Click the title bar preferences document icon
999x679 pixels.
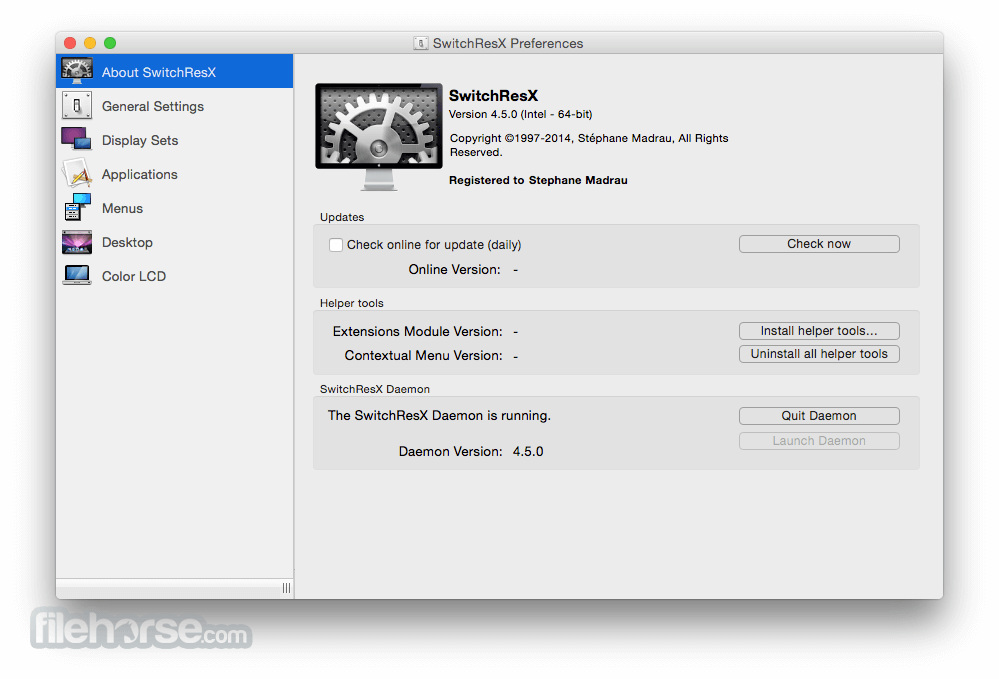tap(420, 43)
